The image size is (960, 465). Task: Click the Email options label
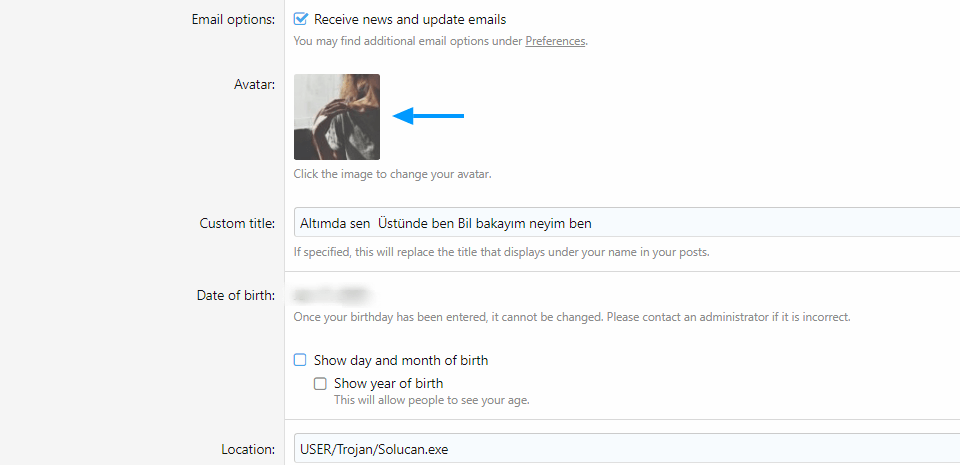point(233,20)
